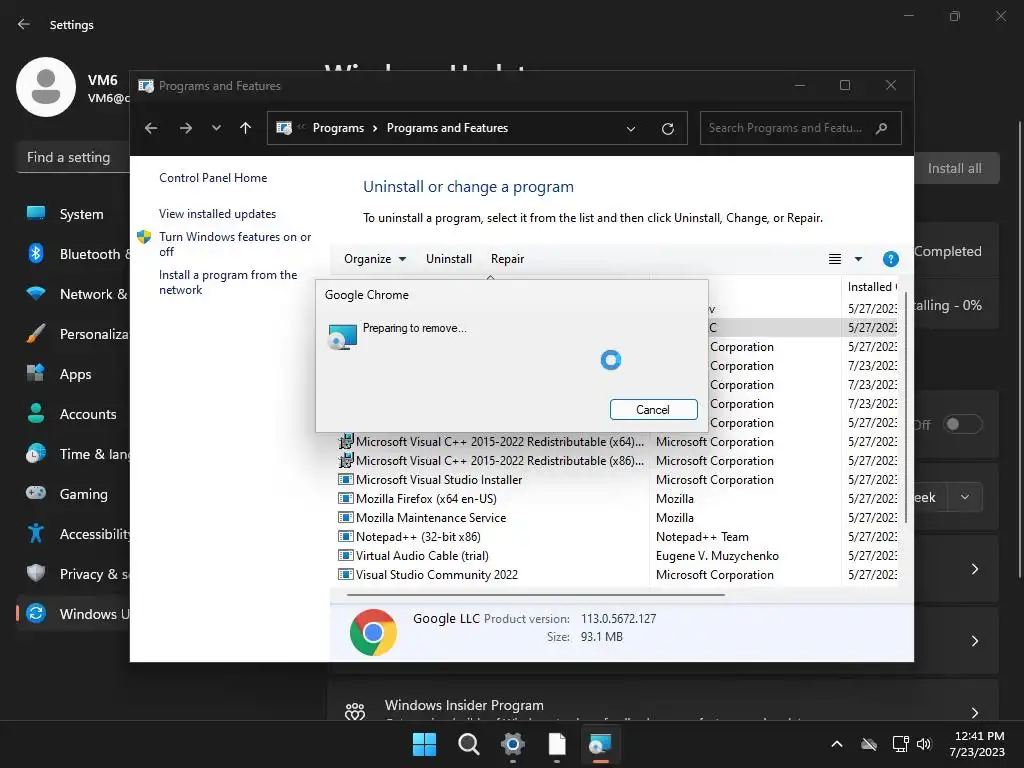This screenshot has width=1024, height=768.
Task: Open taskbar Search
Action: point(468,744)
